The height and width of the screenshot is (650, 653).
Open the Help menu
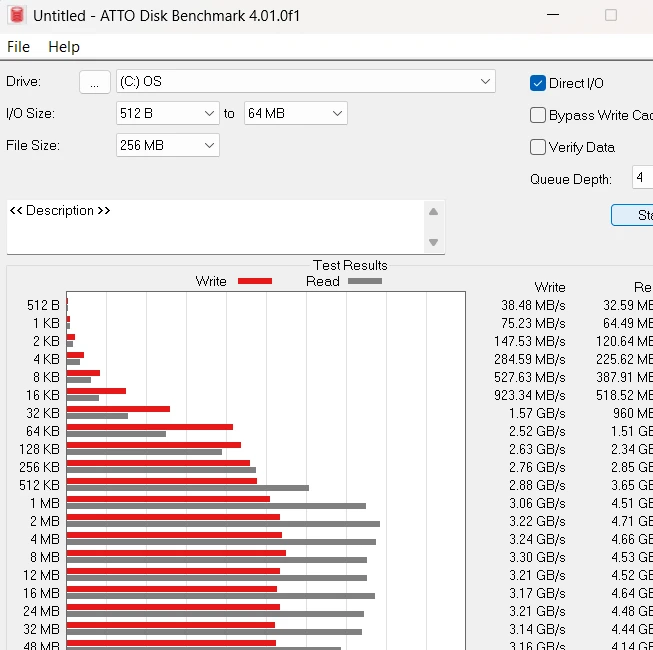coord(64,47)
